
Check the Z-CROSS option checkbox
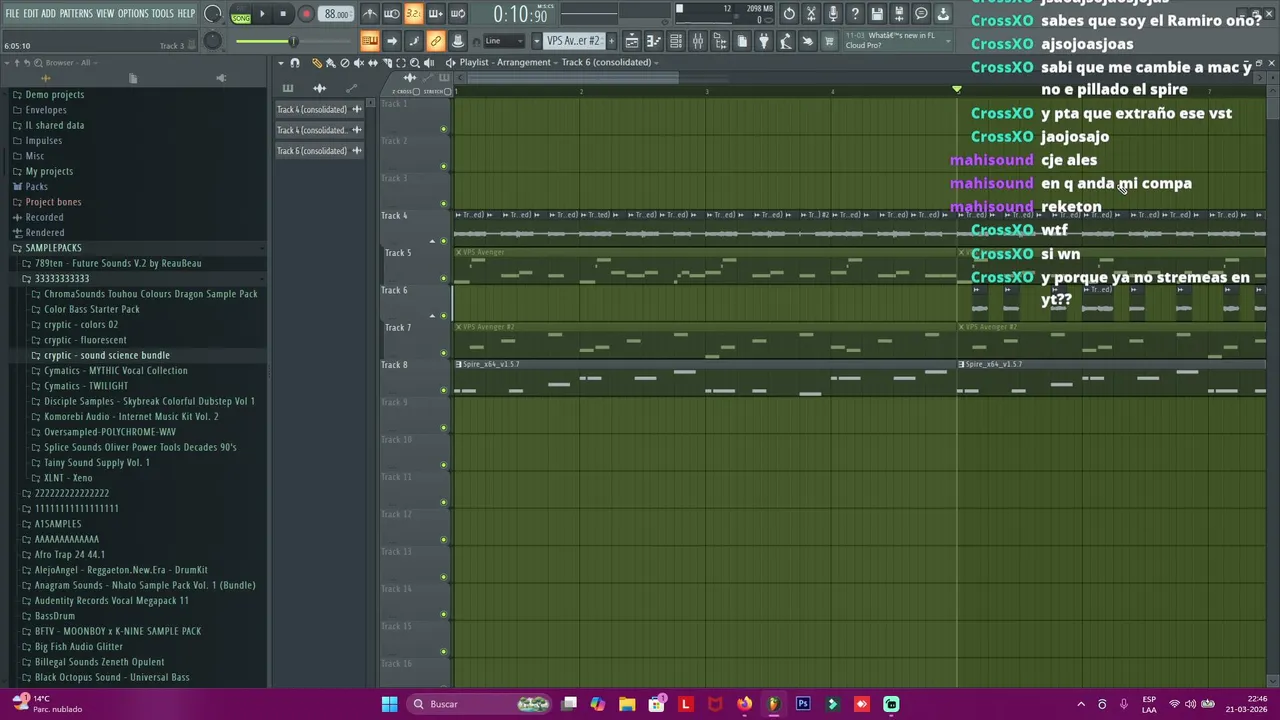tap(417, 91)
